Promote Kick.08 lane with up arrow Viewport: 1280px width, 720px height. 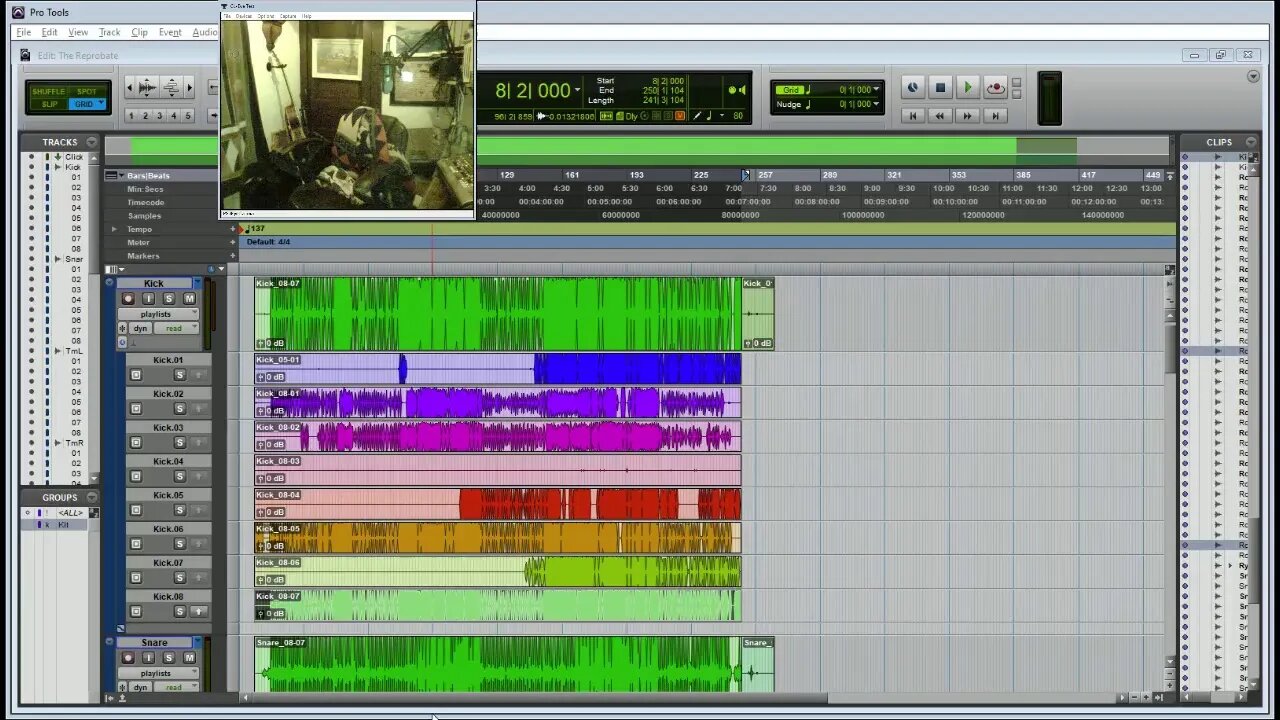click(198, 611)
